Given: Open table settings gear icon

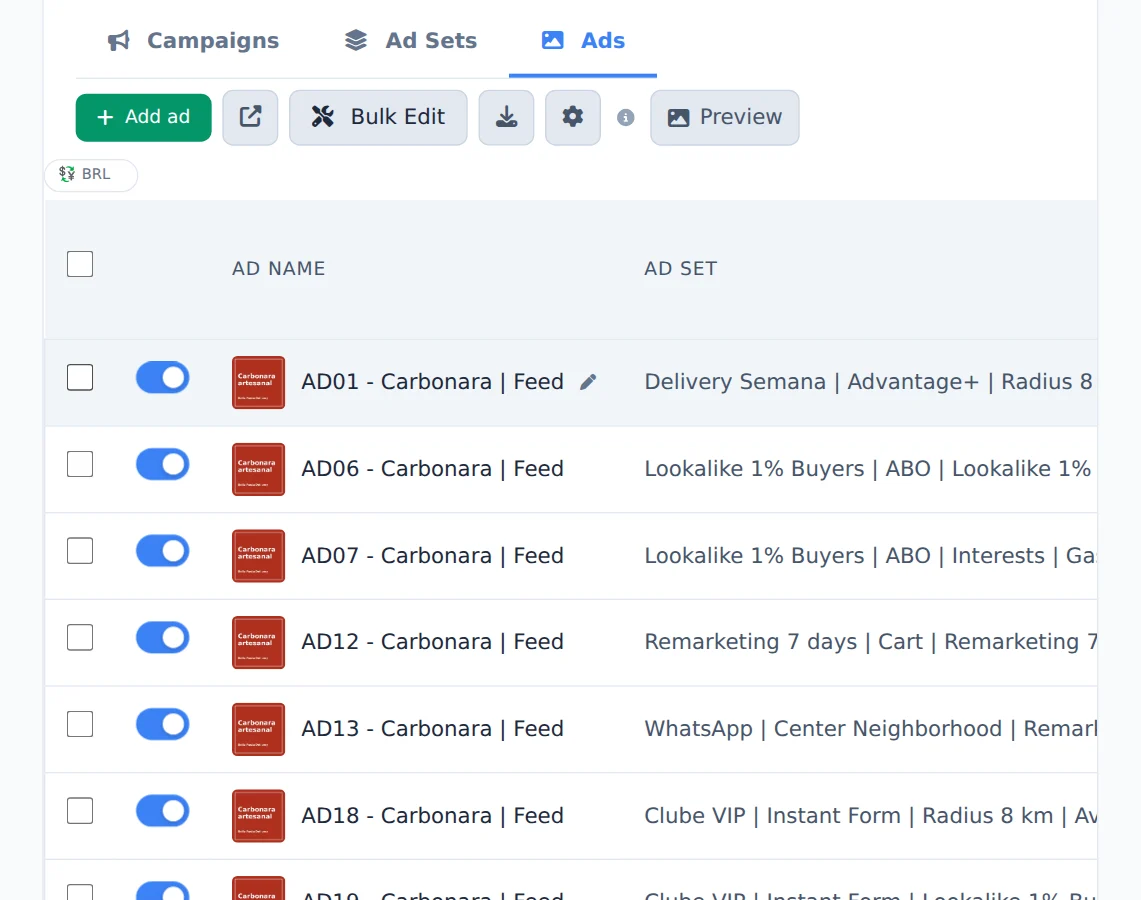Looking at the screenshot, I should (x=573, y=117).
